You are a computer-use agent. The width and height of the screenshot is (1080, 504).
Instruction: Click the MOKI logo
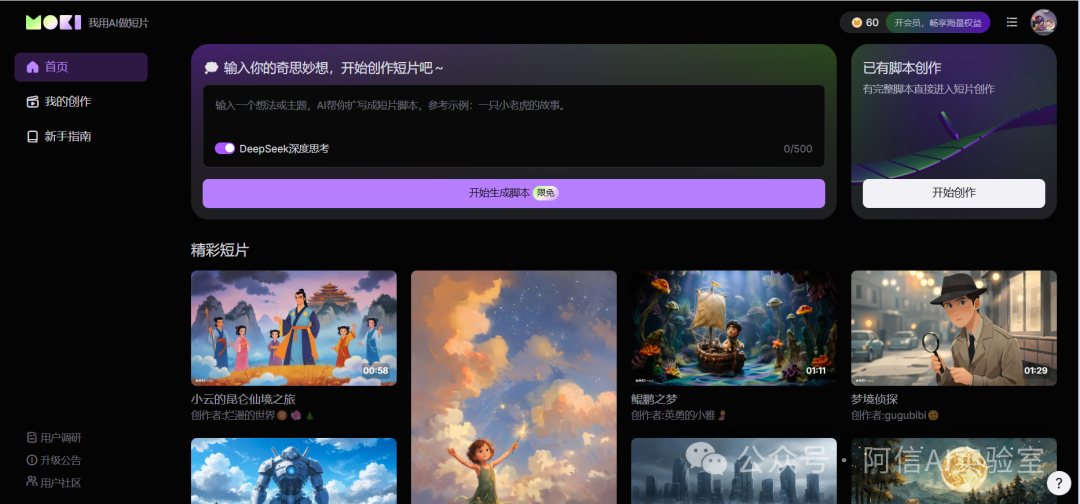pos(53,23)
